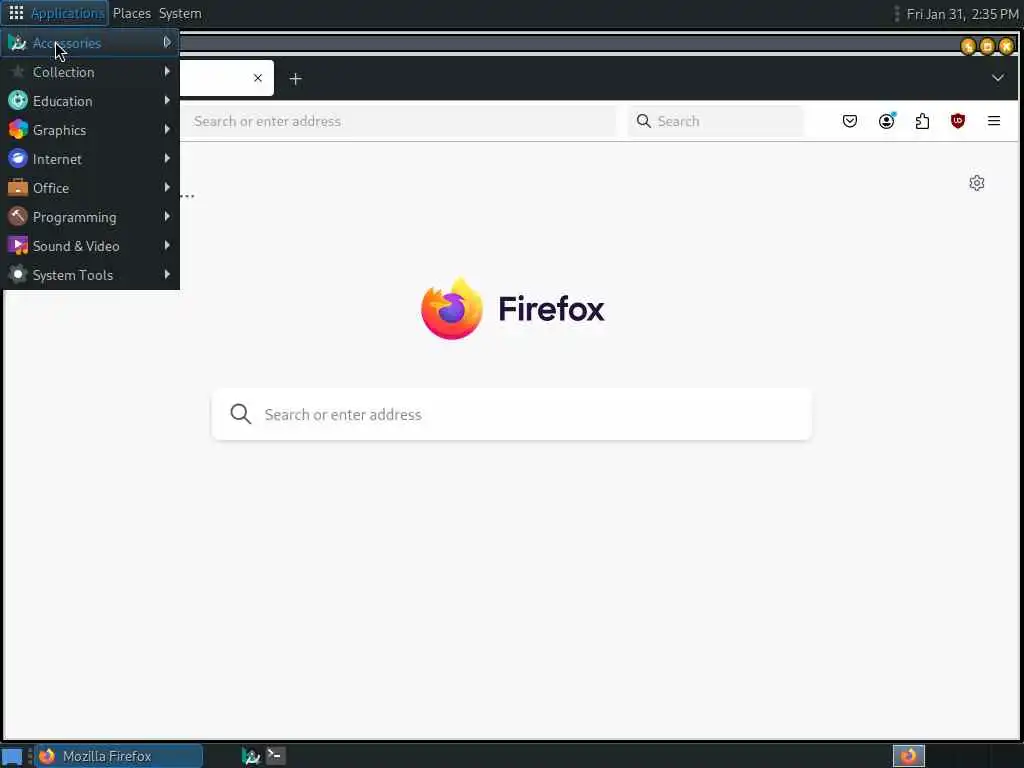
Task: Focus the Firefox address bar
Action: tap(398, 121)
